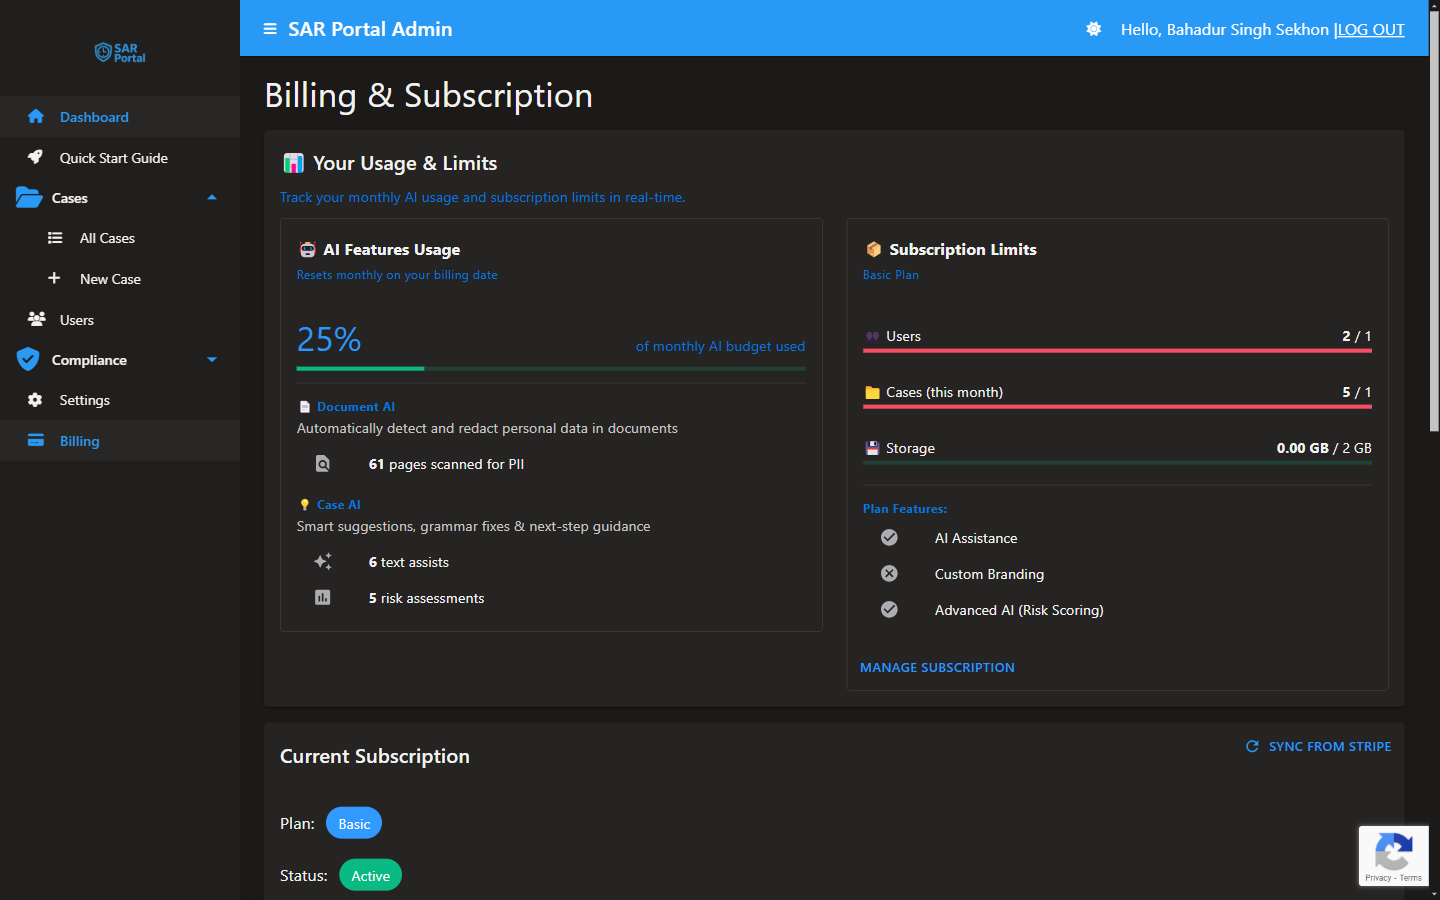Screen dimensions: 1440x900
Task: Open the All Cases list
Action: (106, 238)
